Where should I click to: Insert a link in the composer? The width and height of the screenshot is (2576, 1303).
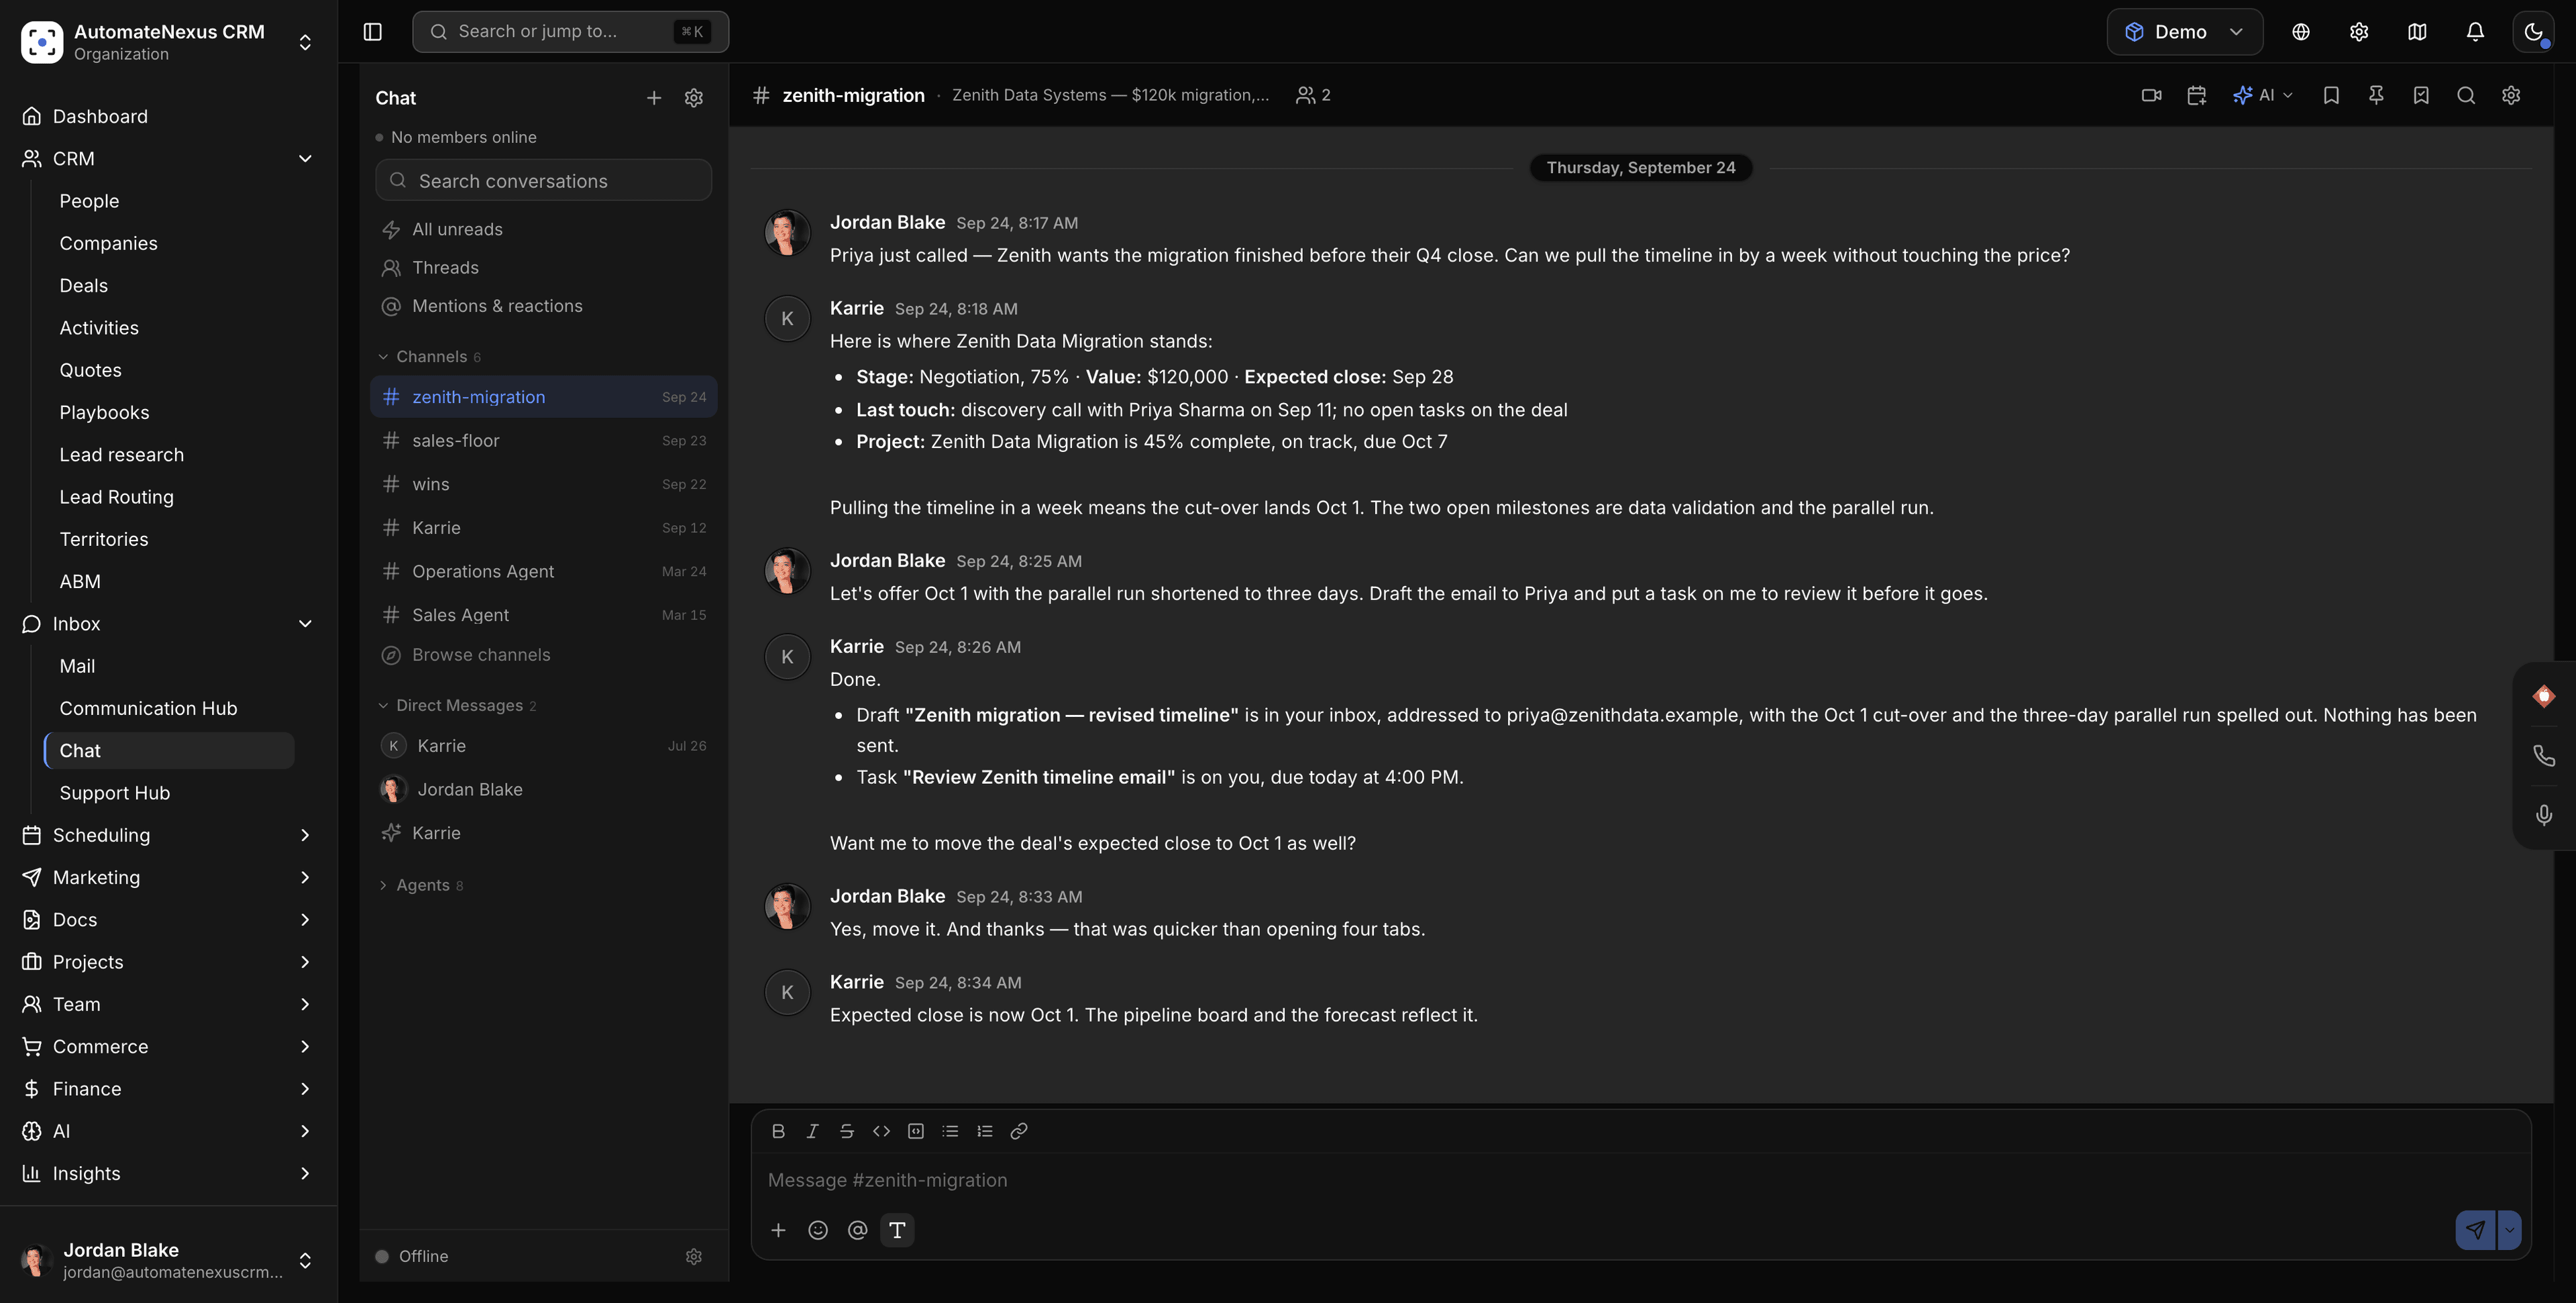[x=1018, y=1131]
